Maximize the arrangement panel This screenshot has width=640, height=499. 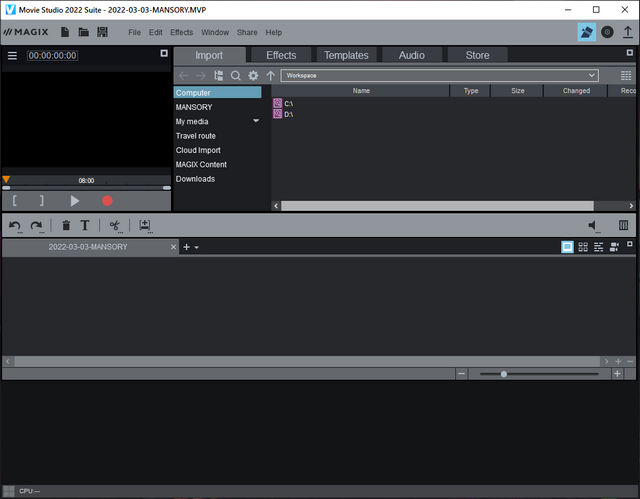pos(629,244)
